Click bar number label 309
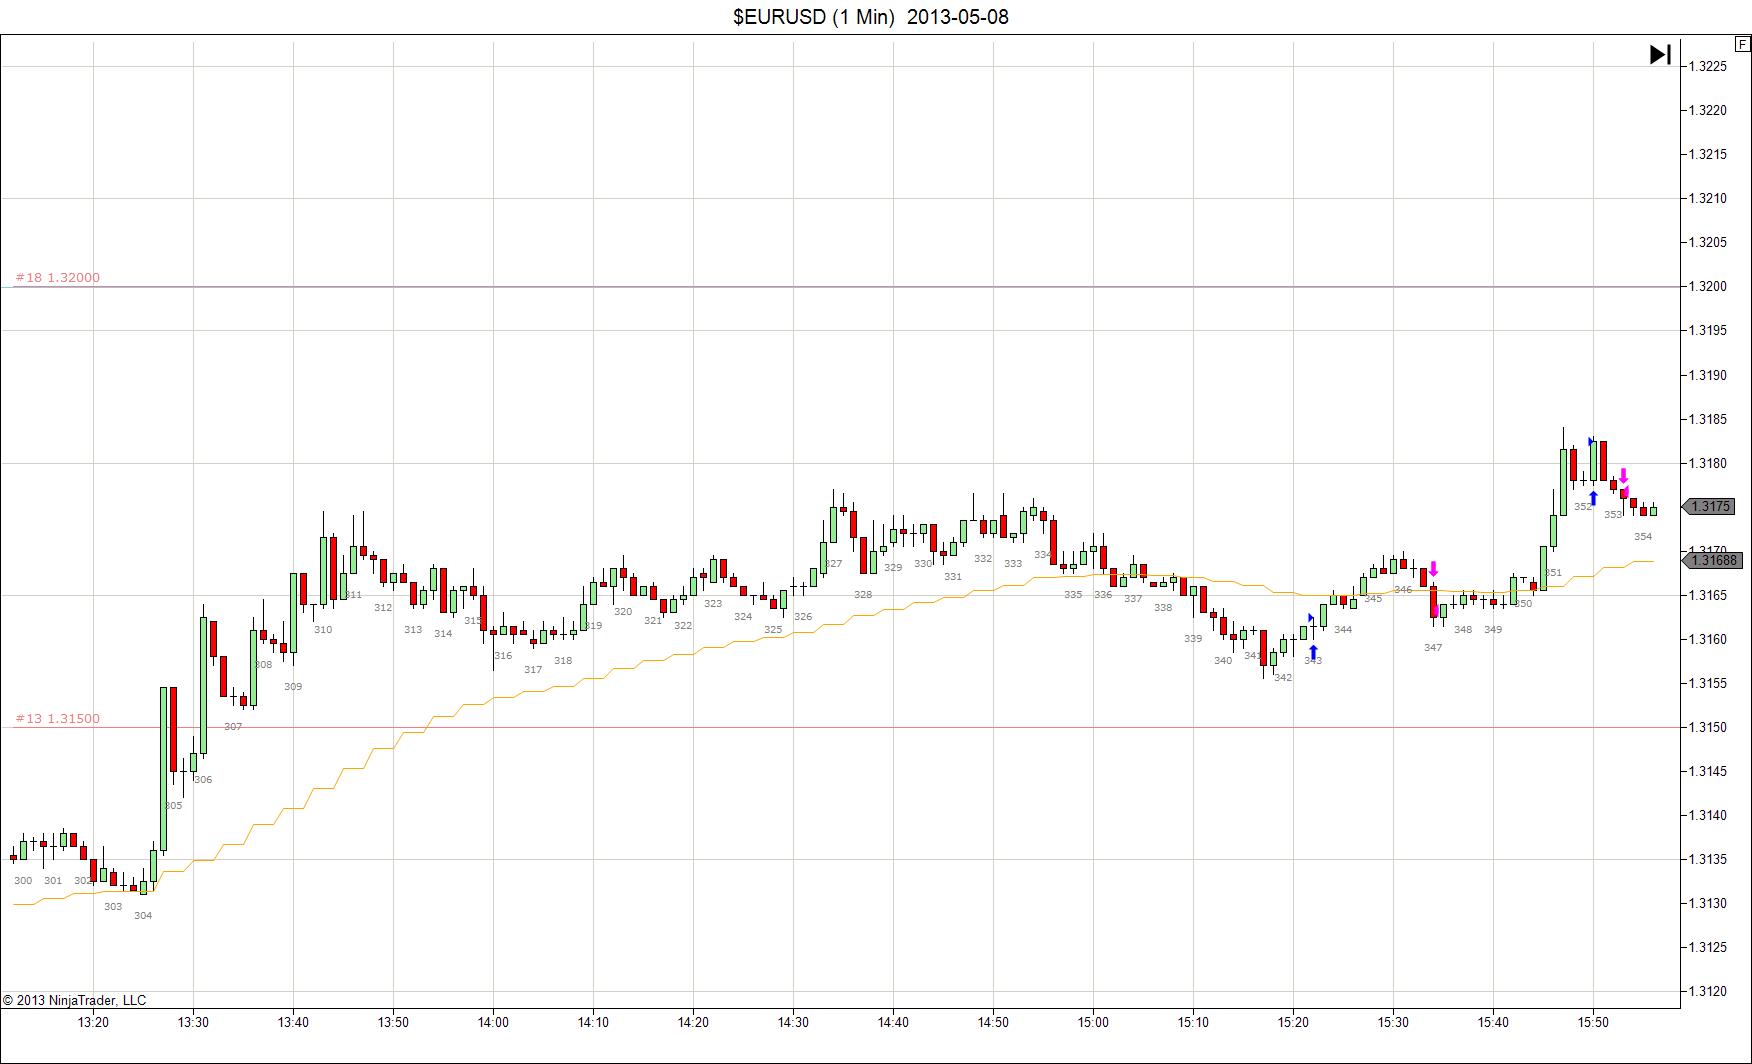1752x1064 pixels. [293, 687]
